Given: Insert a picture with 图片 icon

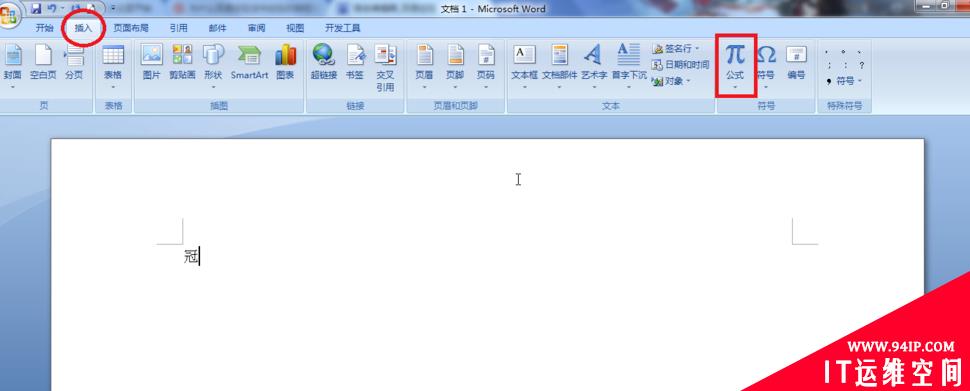Looking at the screenshot, I should [x=152, y=62].
